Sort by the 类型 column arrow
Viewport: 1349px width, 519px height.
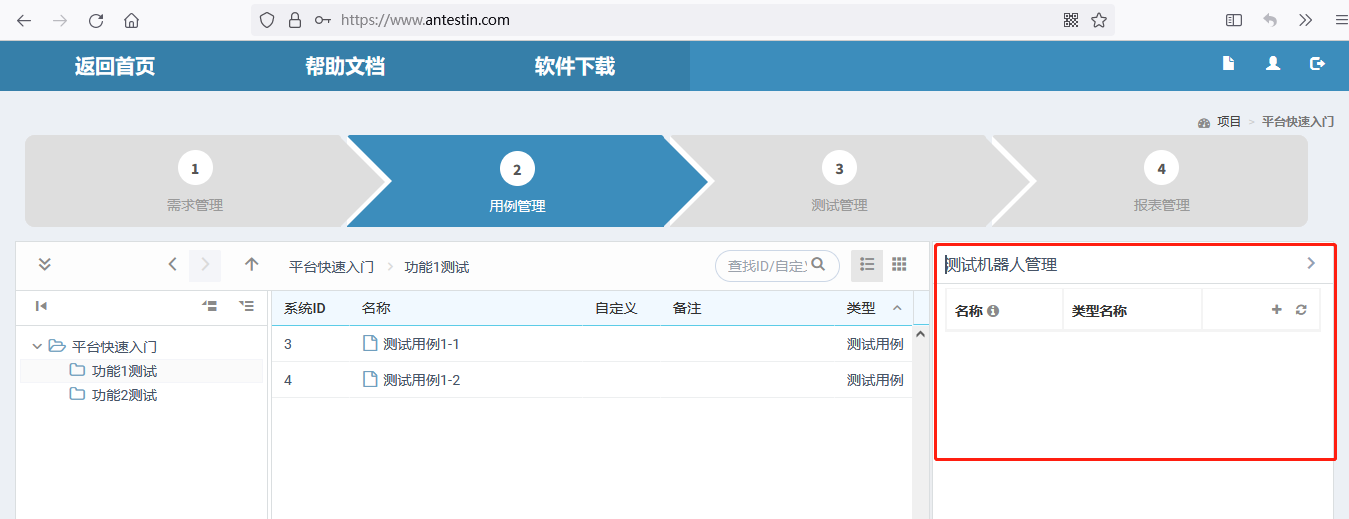(897, 308)
